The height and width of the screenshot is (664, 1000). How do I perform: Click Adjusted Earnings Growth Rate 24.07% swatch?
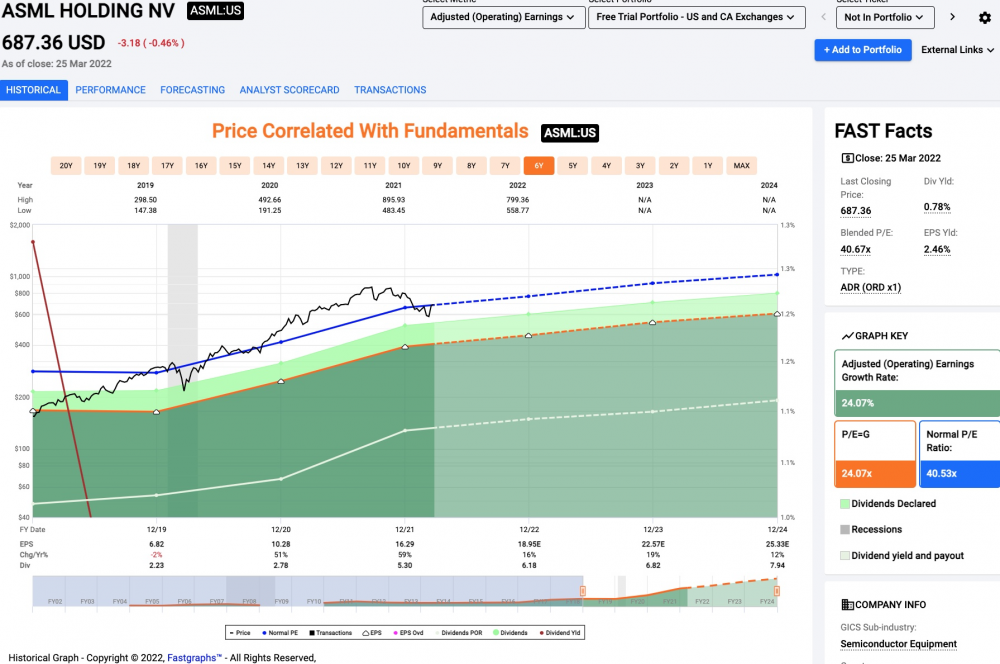click(917, 403)
